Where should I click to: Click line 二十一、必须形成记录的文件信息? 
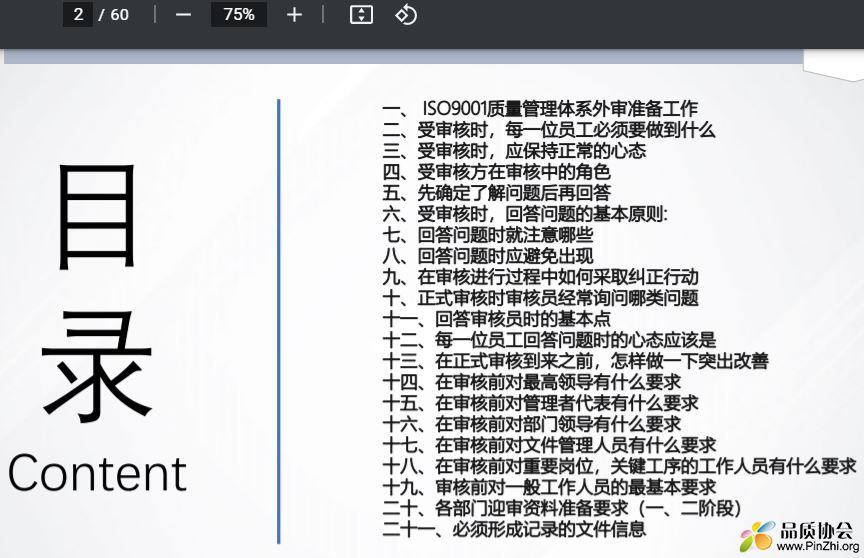point(514,529)
